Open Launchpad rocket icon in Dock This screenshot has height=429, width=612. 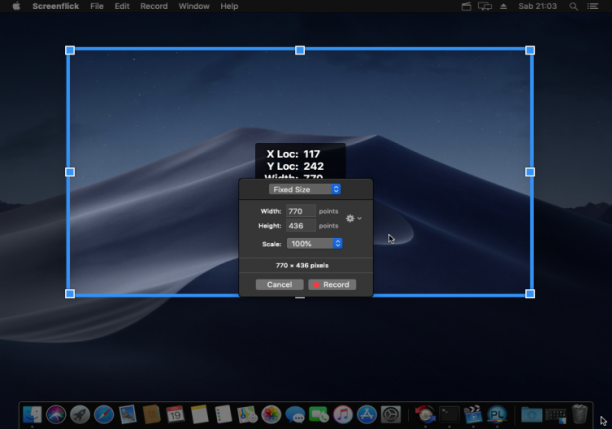pyautogui.click(x=80, y=414)
